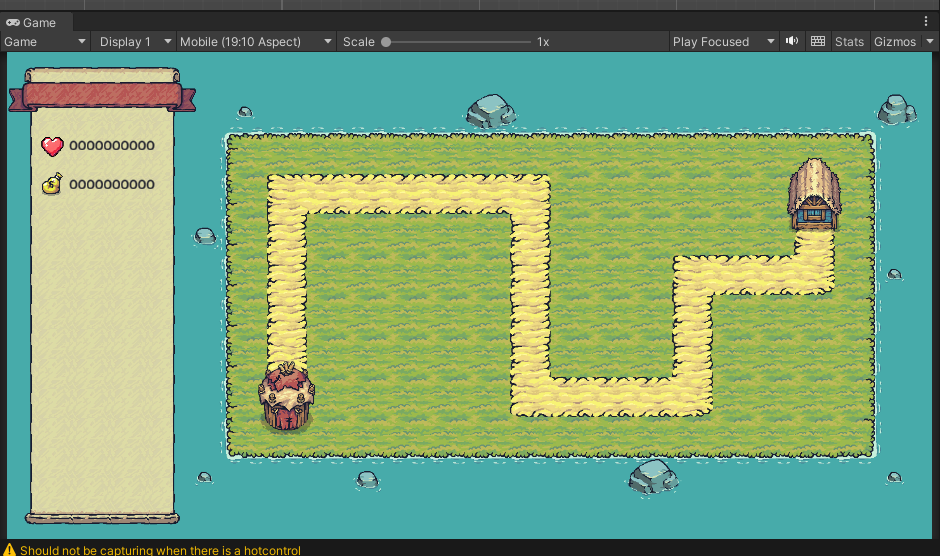Click the large rock above the island
This screenshot has width=940, height=556.
click(x=491, y=112)
